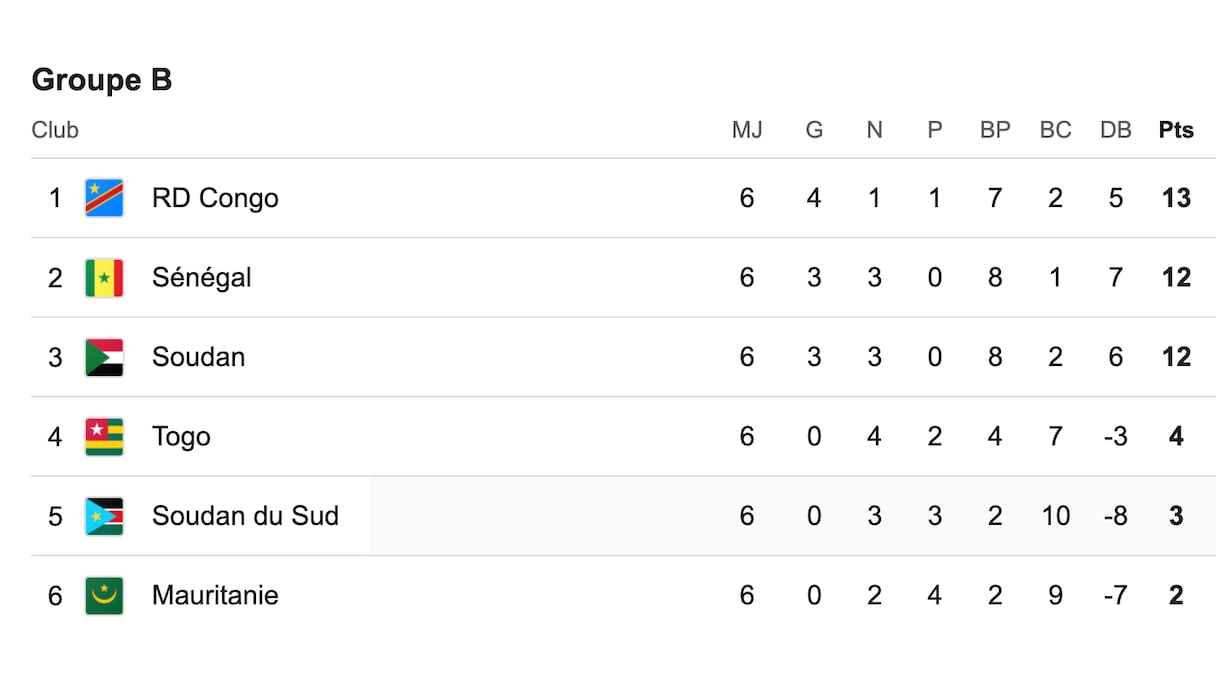Click the Togo flag icon
This screenshot has height=684, width=1216.
(x=104, y=437)
